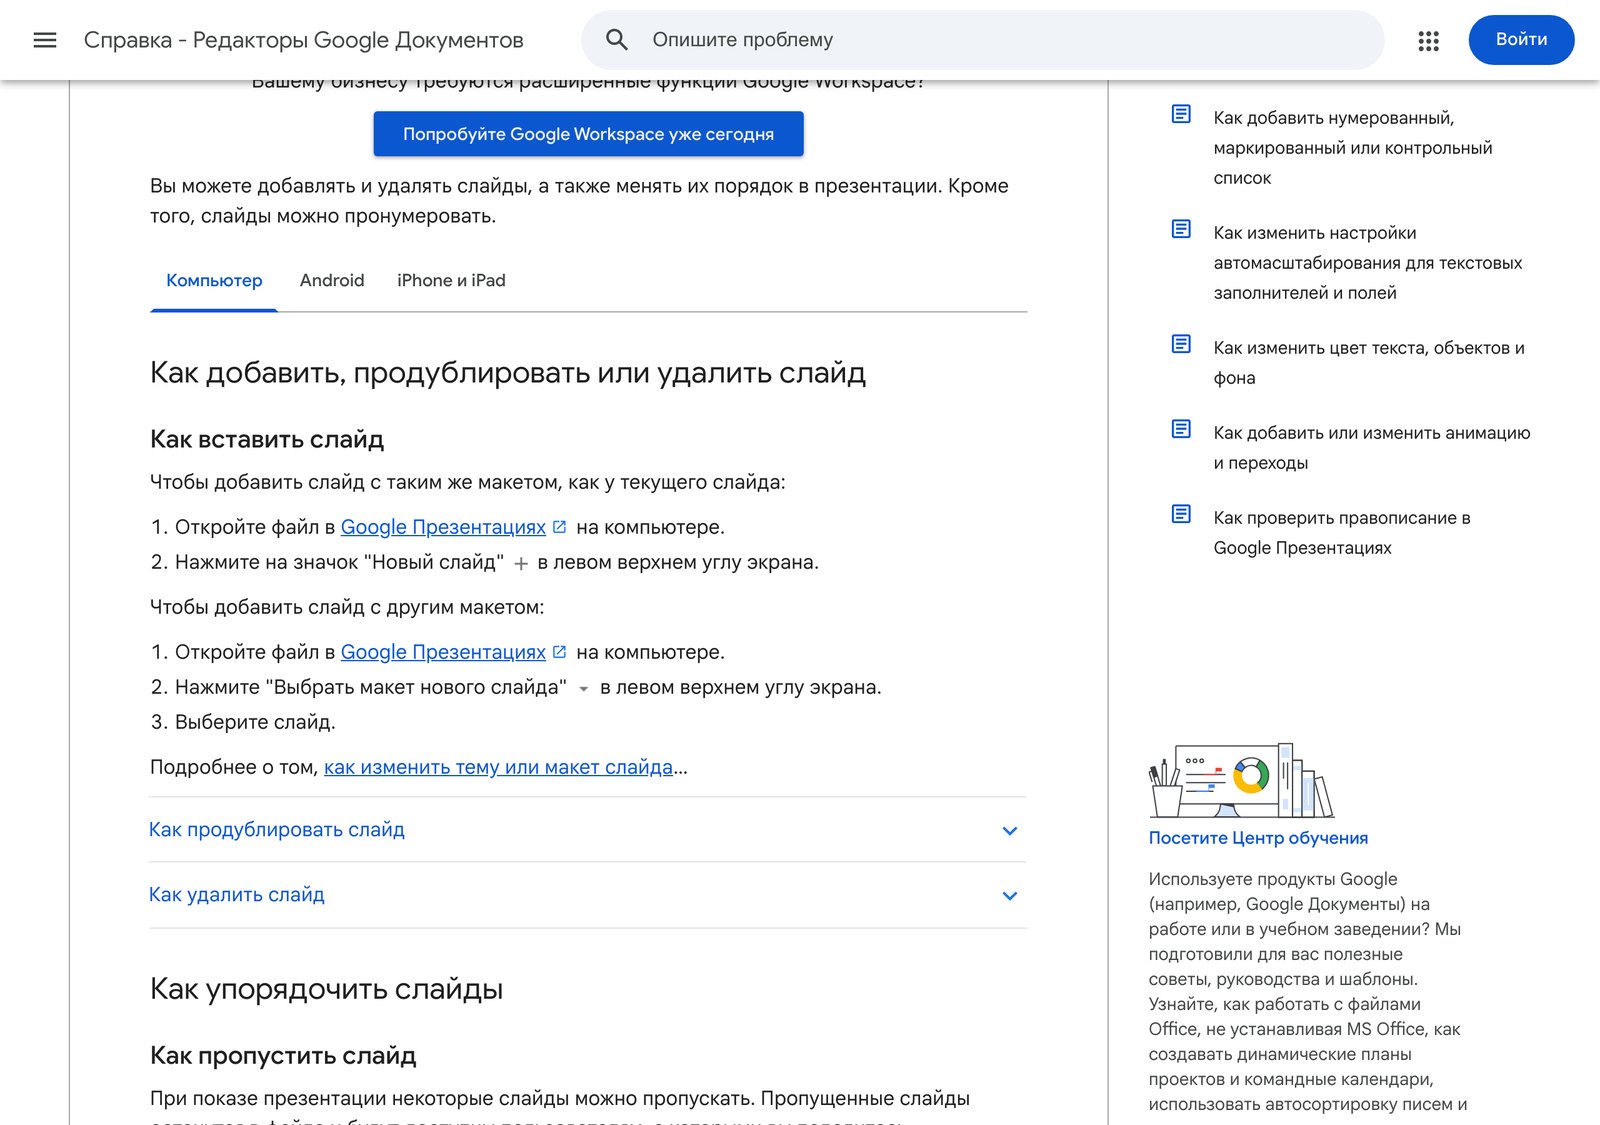Open 'Как удалить слайд' accordion title
This screenshot has width=1600, height=1125.
[x=237, y=895]
